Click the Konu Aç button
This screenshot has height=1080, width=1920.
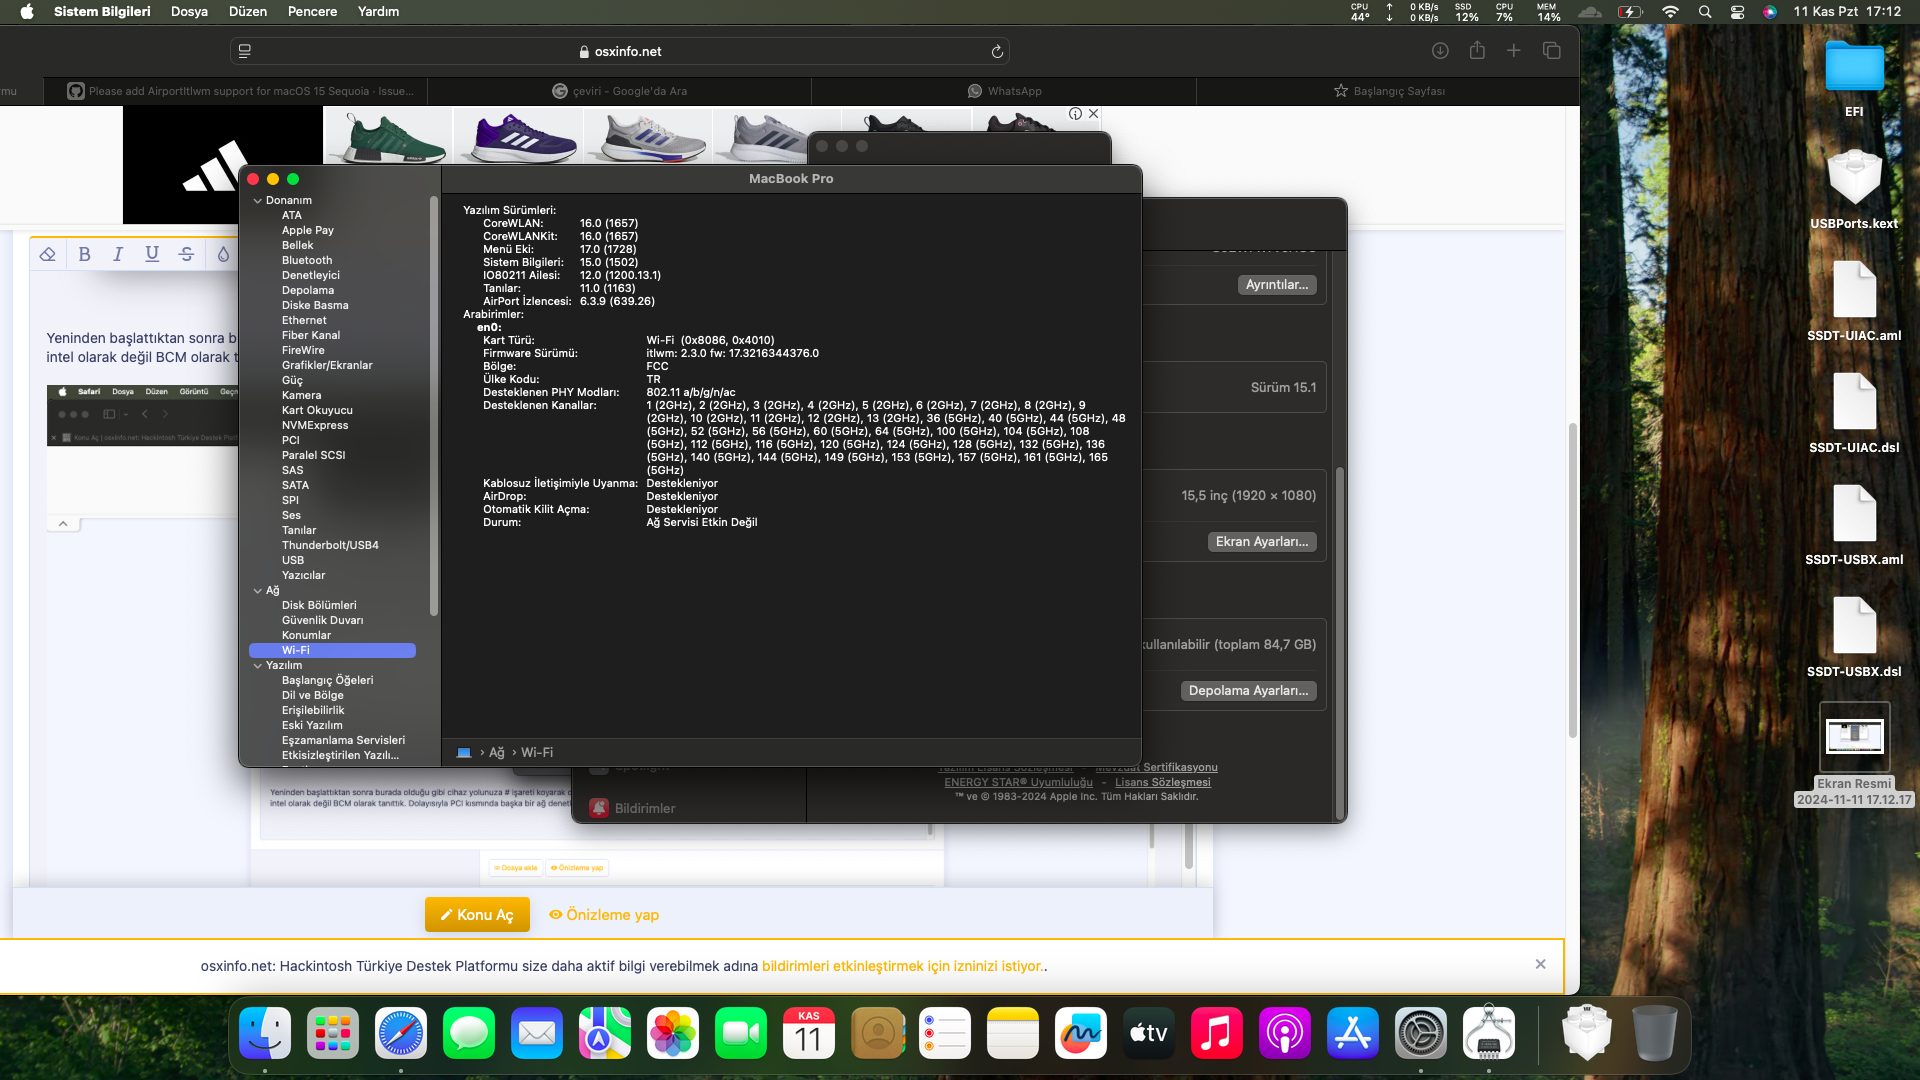[477, 914]
